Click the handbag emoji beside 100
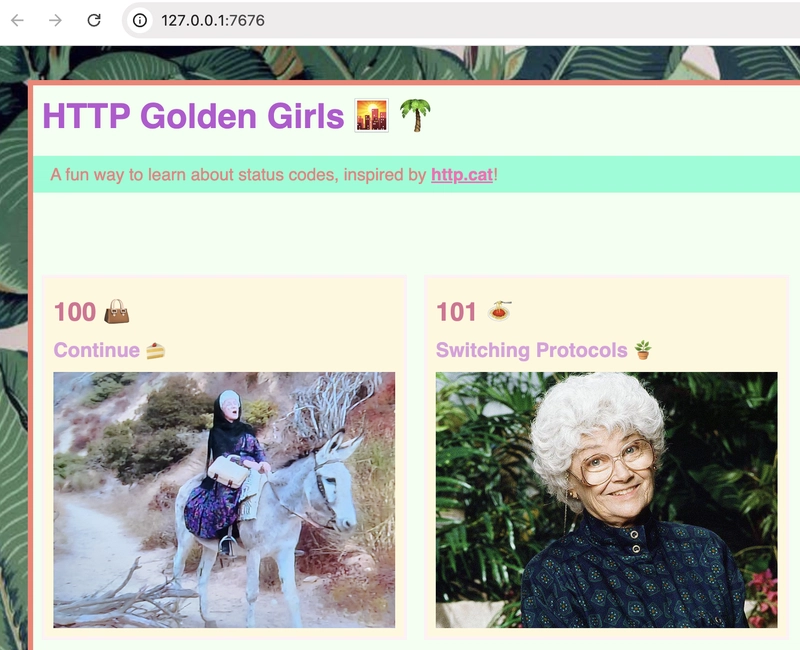This screenshot has width=800, height=650. [x=117, y=311]
